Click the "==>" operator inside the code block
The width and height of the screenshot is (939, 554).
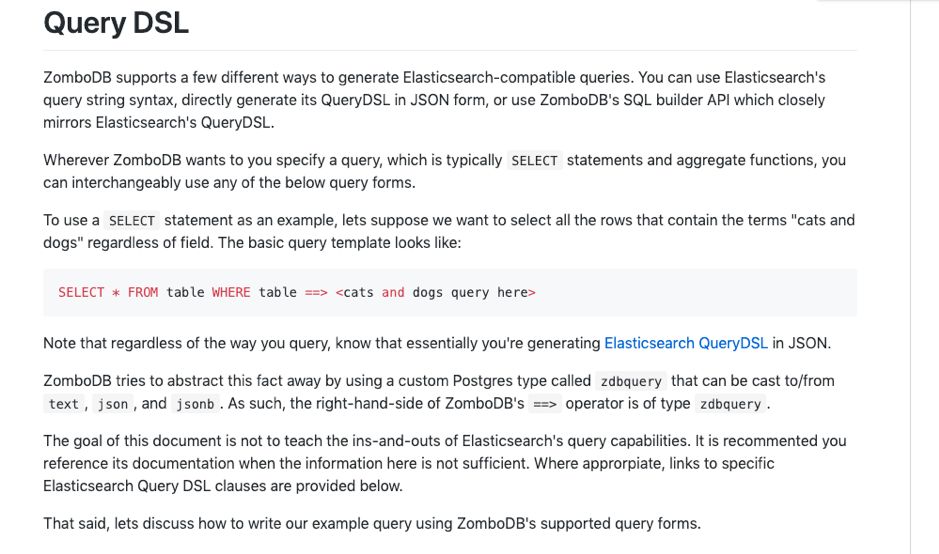point(317,292)
